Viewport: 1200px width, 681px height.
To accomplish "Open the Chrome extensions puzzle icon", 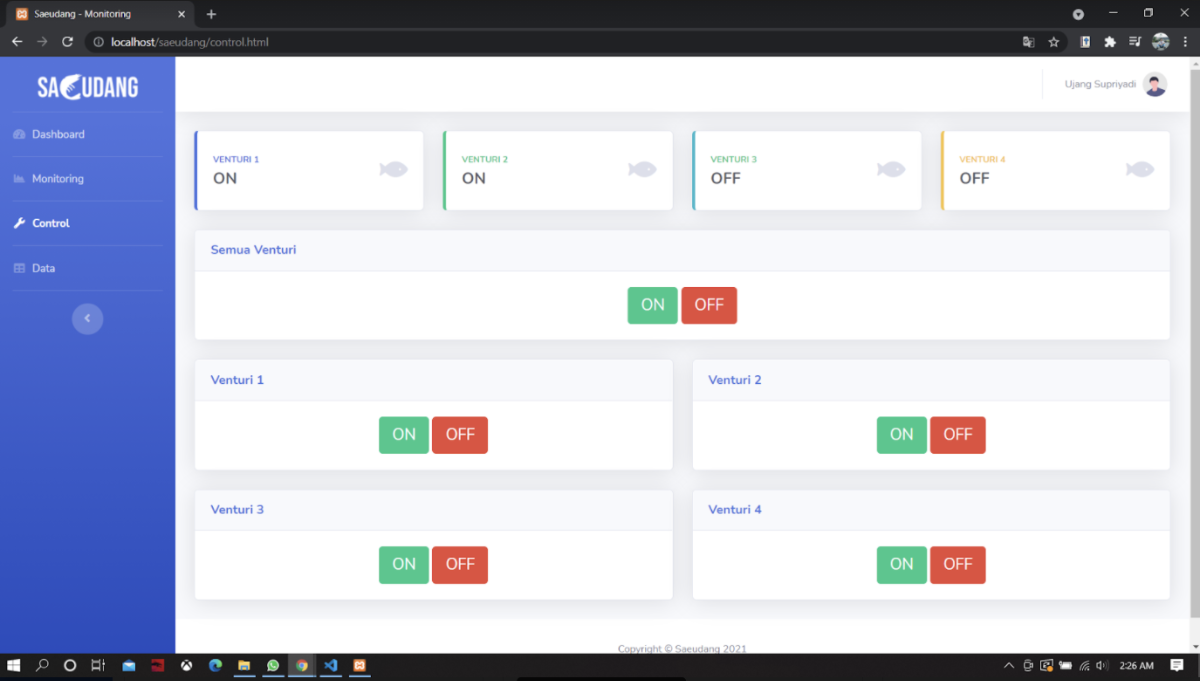I will [x=1109, y=42].
